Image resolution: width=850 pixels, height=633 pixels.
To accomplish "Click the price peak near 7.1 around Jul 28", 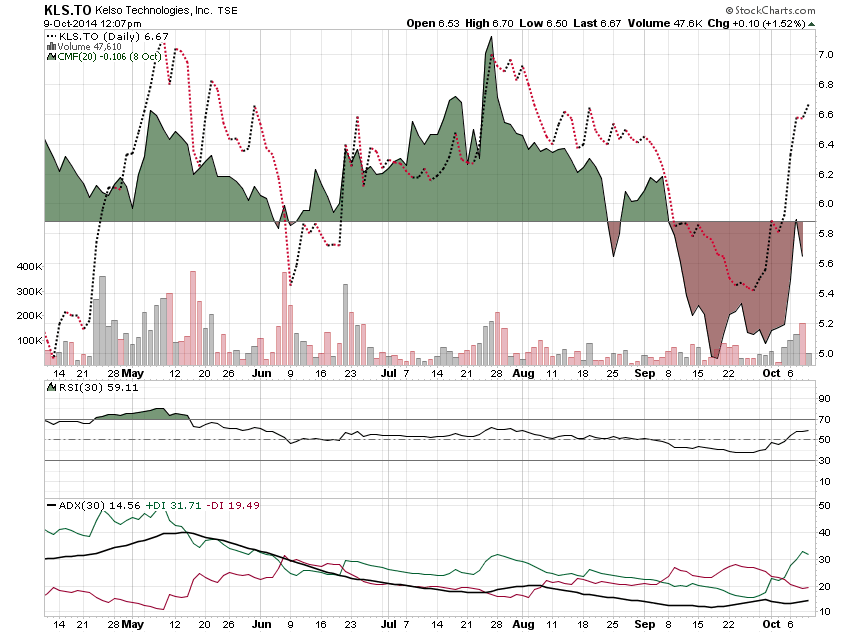I will click(x=491, y=39).
